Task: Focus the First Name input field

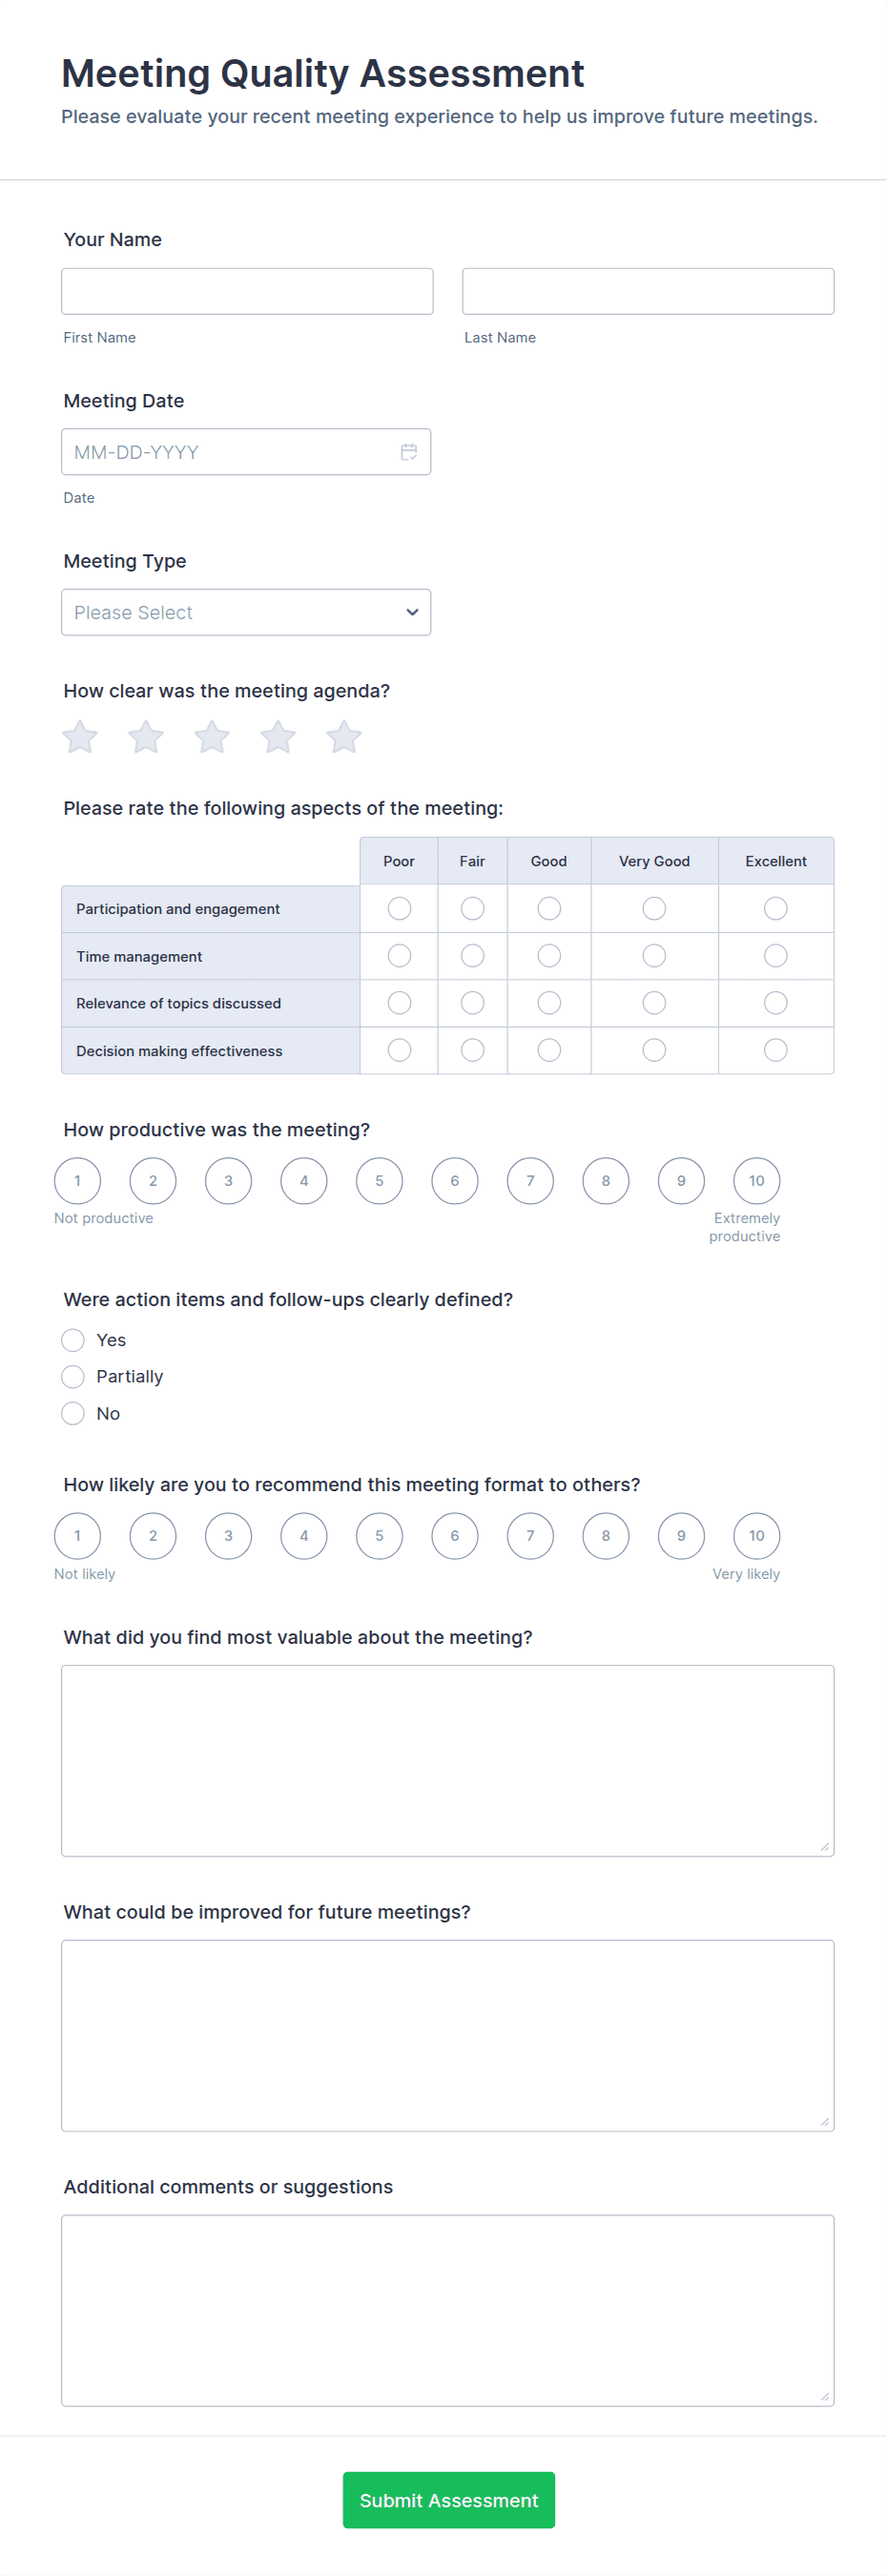Action: (x=247, y=291)
